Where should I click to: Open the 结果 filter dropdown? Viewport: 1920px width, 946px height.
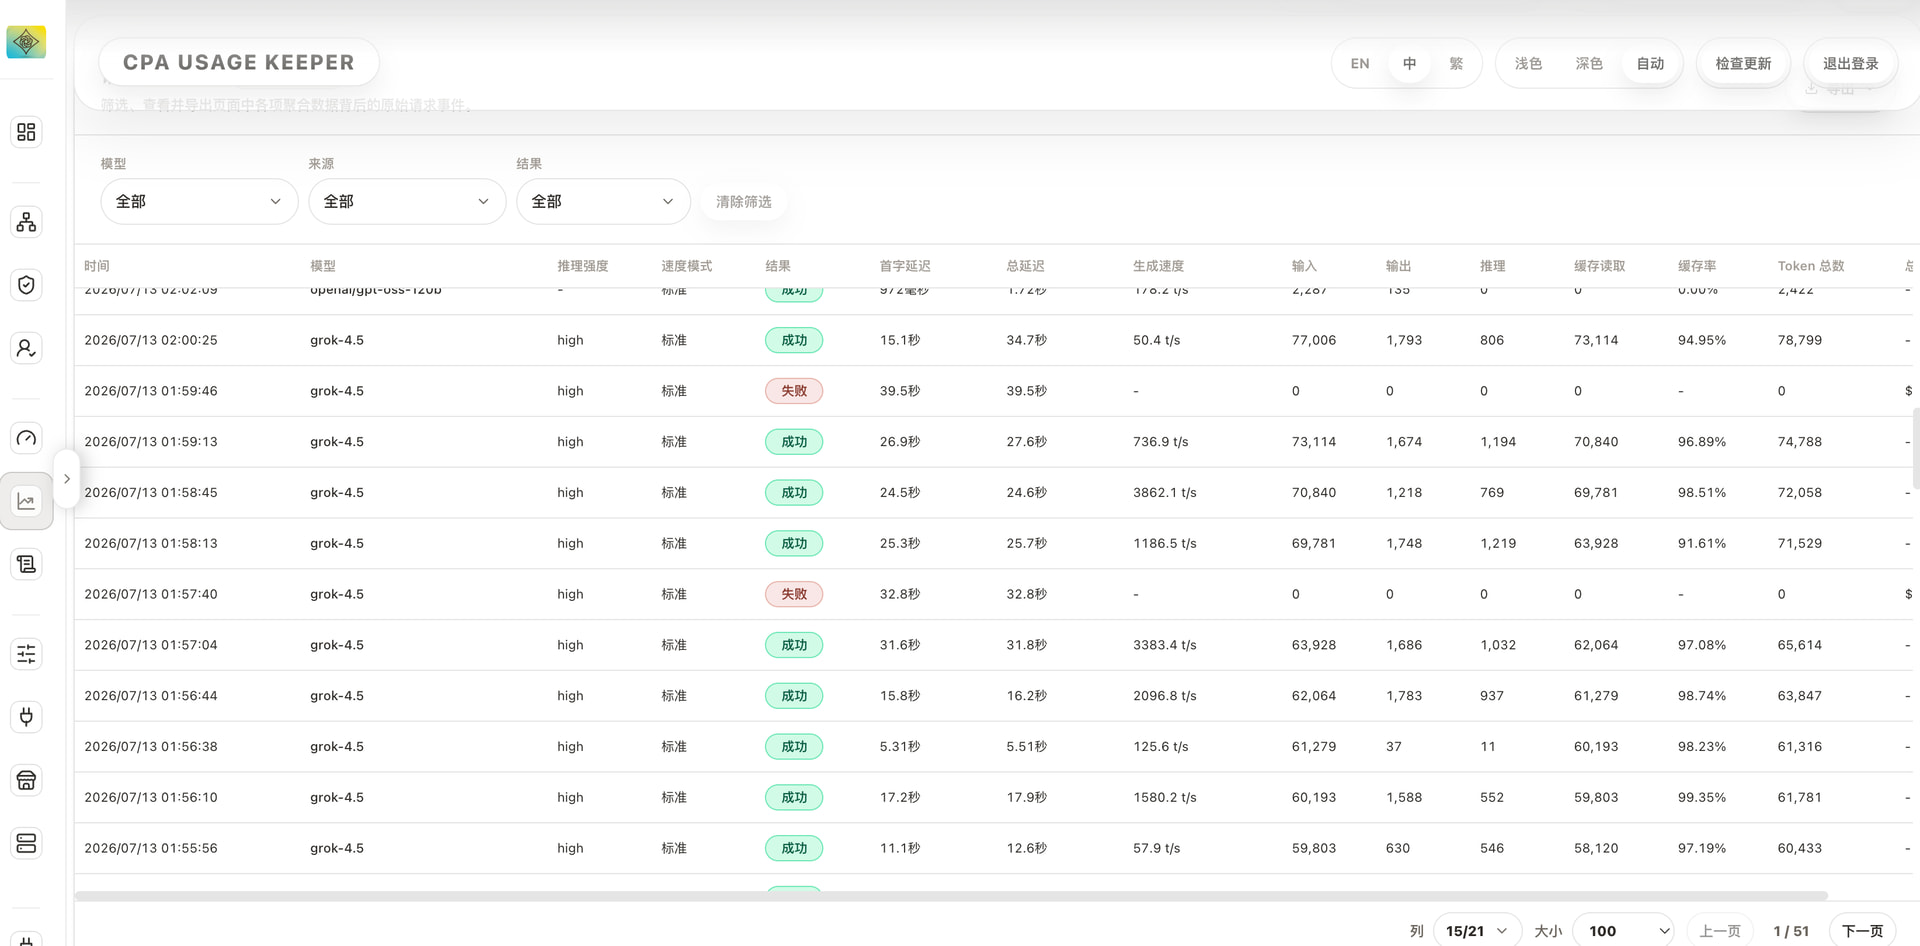[603, 201]
